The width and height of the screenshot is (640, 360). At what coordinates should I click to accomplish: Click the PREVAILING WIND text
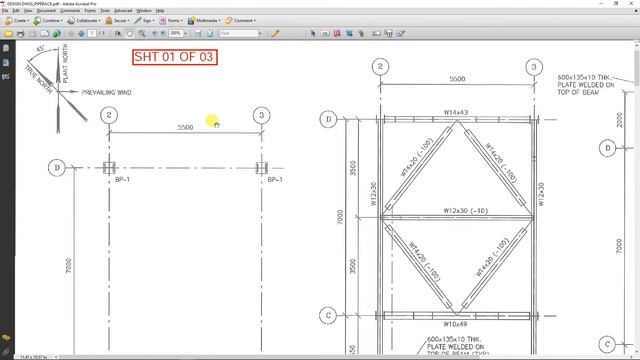pyautogui.click(x=106, y=92)
